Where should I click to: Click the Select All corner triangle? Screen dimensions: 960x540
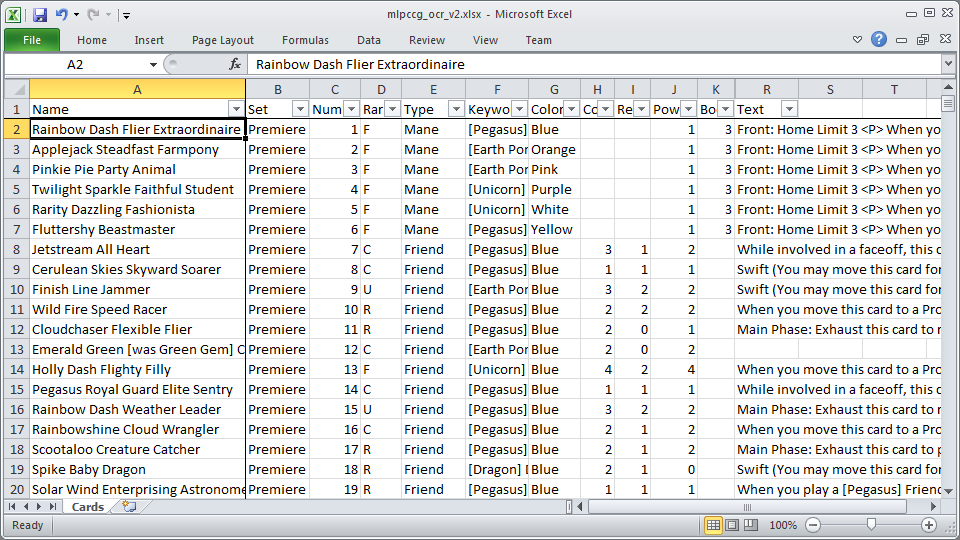tap(15, 89)
